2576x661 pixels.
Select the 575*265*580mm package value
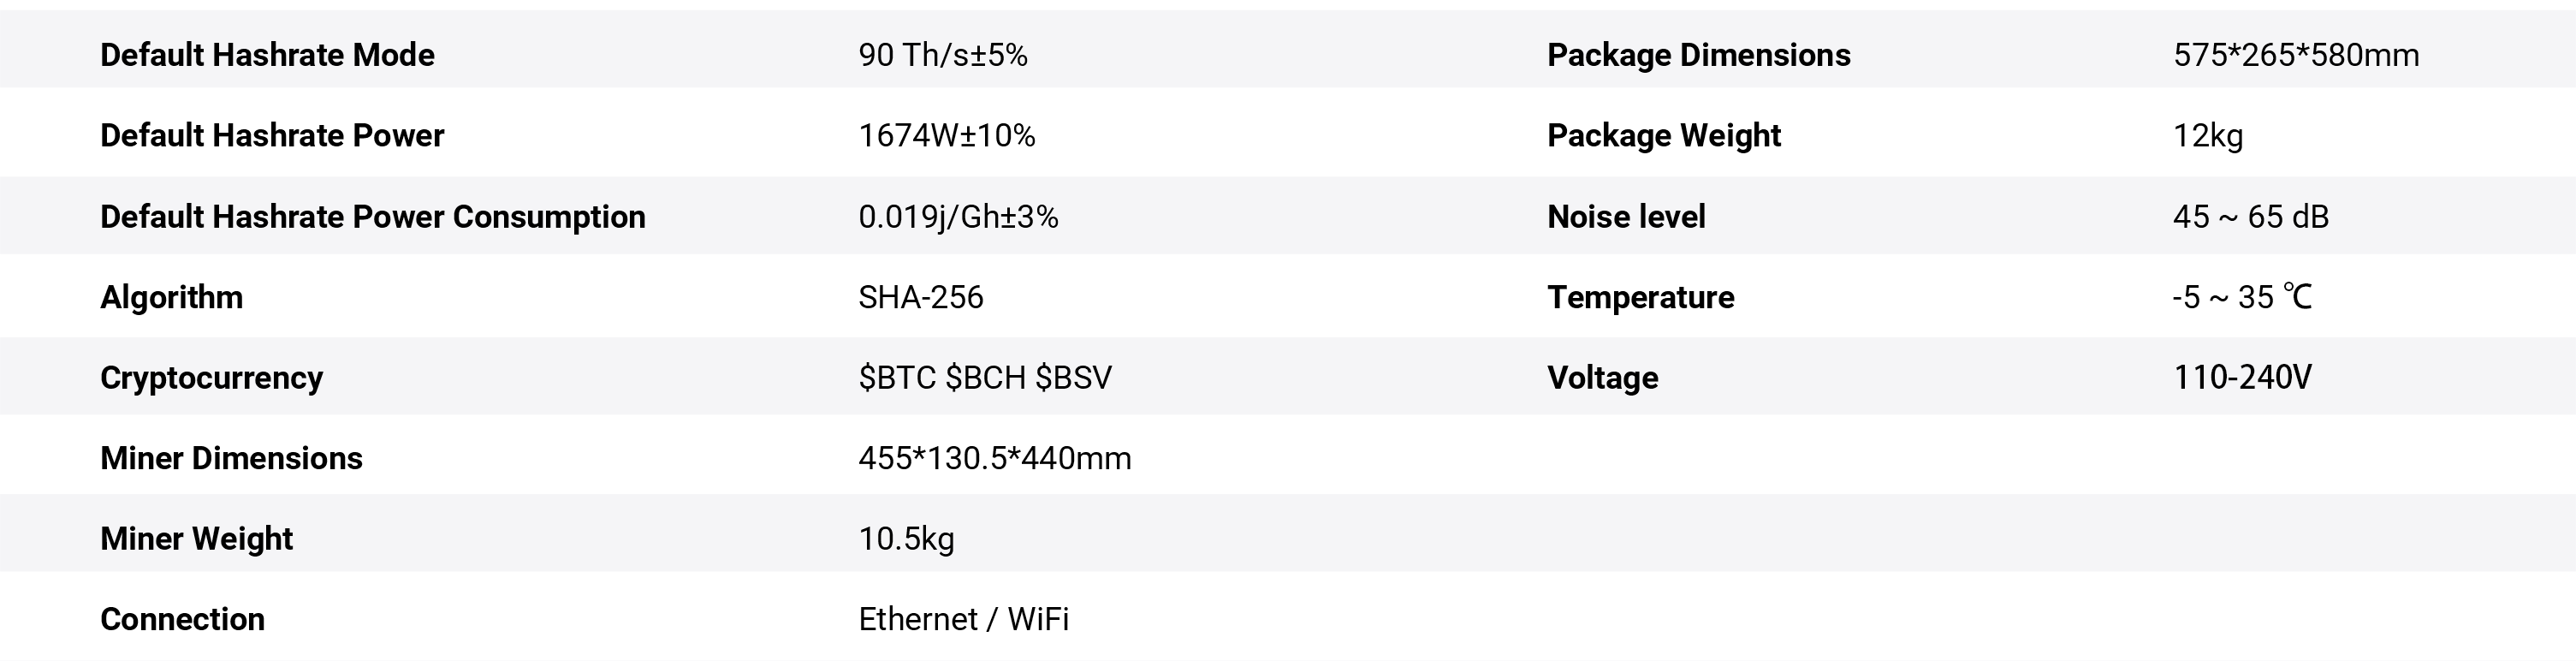coord(2295,55)
